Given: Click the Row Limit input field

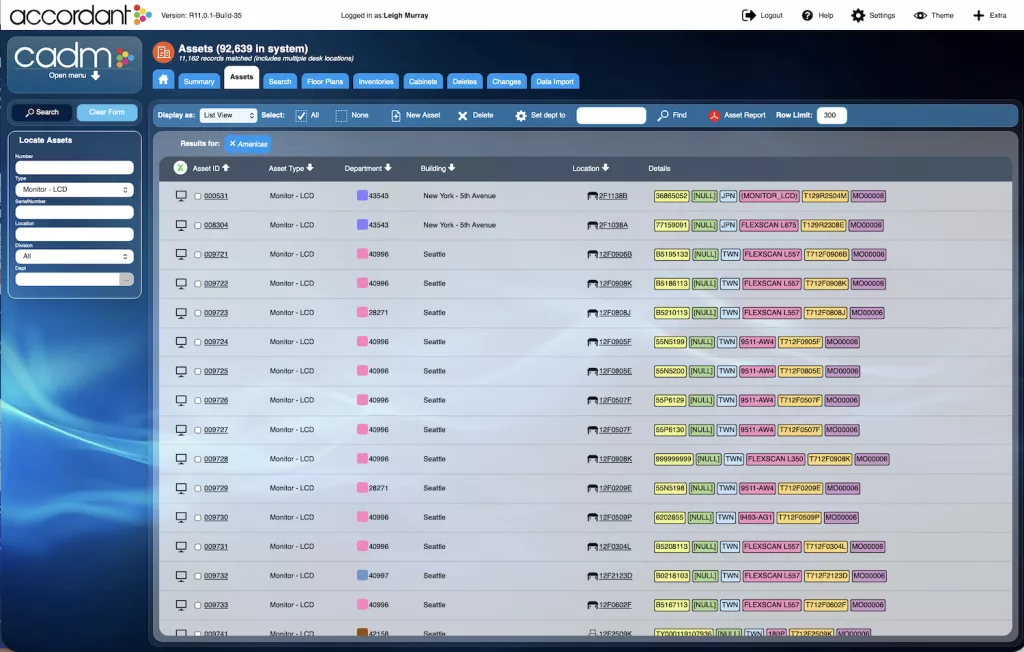Looking at the screenshot, I should tap(831, 116).
